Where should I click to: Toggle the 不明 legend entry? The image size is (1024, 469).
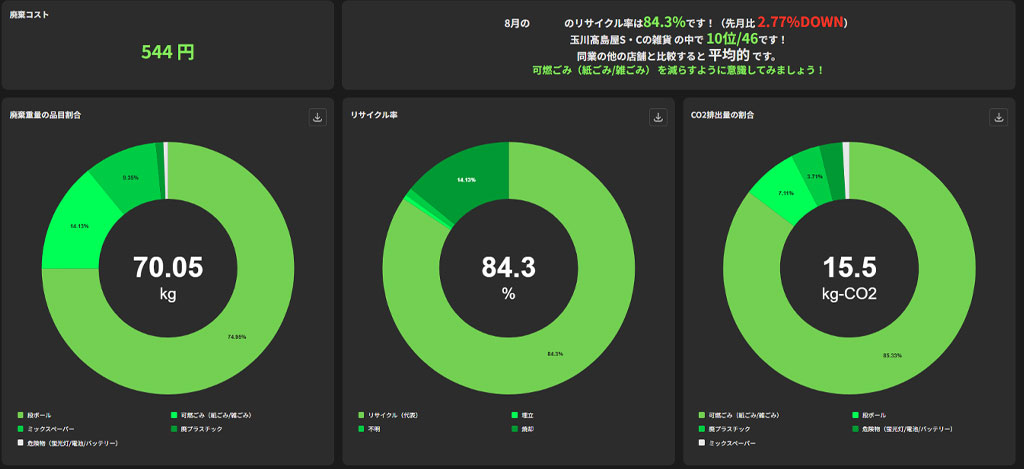tap(376, 428)
